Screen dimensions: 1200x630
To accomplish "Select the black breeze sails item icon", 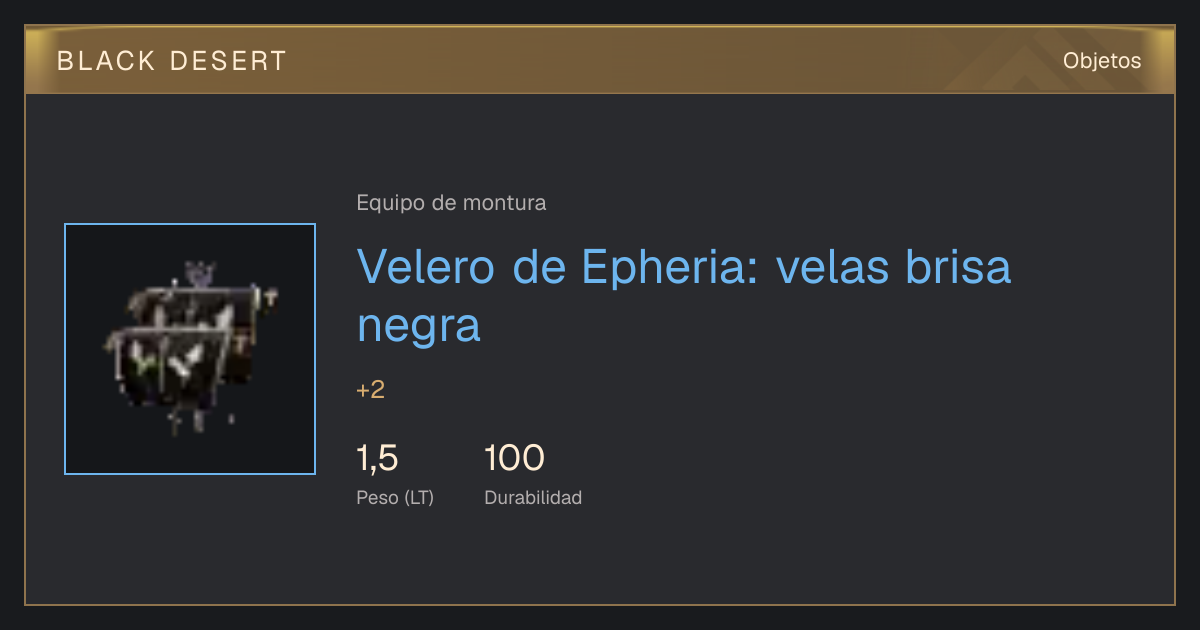I will coord(190,349).
